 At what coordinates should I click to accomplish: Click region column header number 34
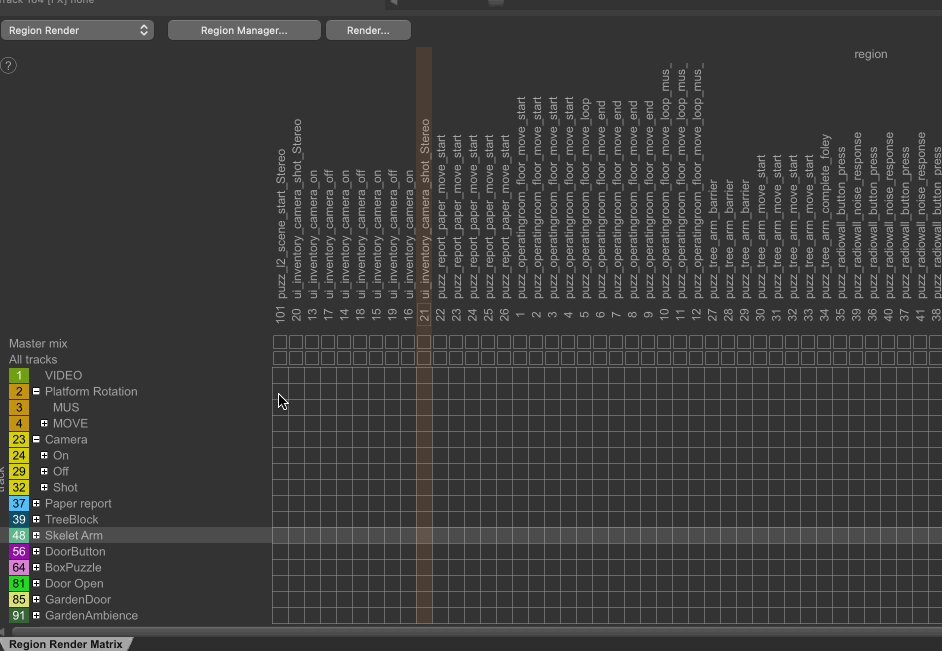(824, 315)
